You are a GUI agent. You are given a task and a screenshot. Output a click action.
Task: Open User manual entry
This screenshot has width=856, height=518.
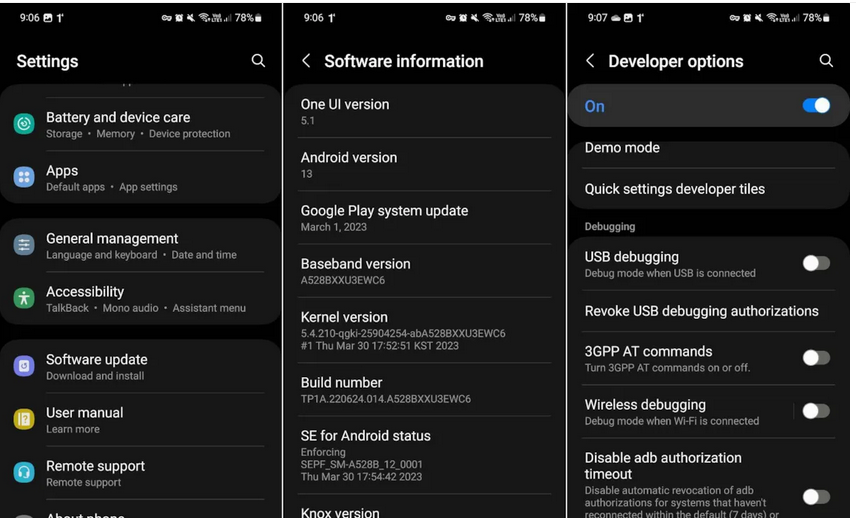point(140,420)
